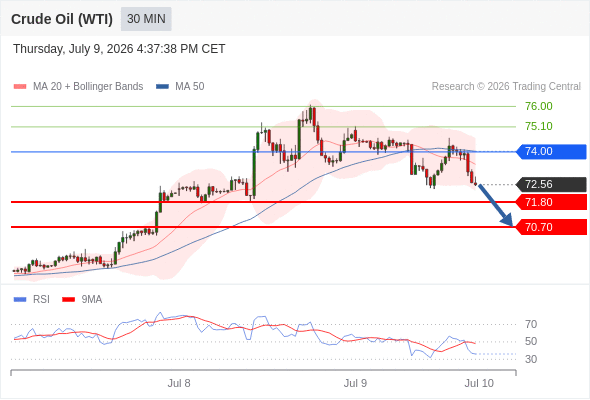590x400 pixels.
Task: Click the MA 20 + Bollinger Bands legend swatch
Action: coord(20,87)
